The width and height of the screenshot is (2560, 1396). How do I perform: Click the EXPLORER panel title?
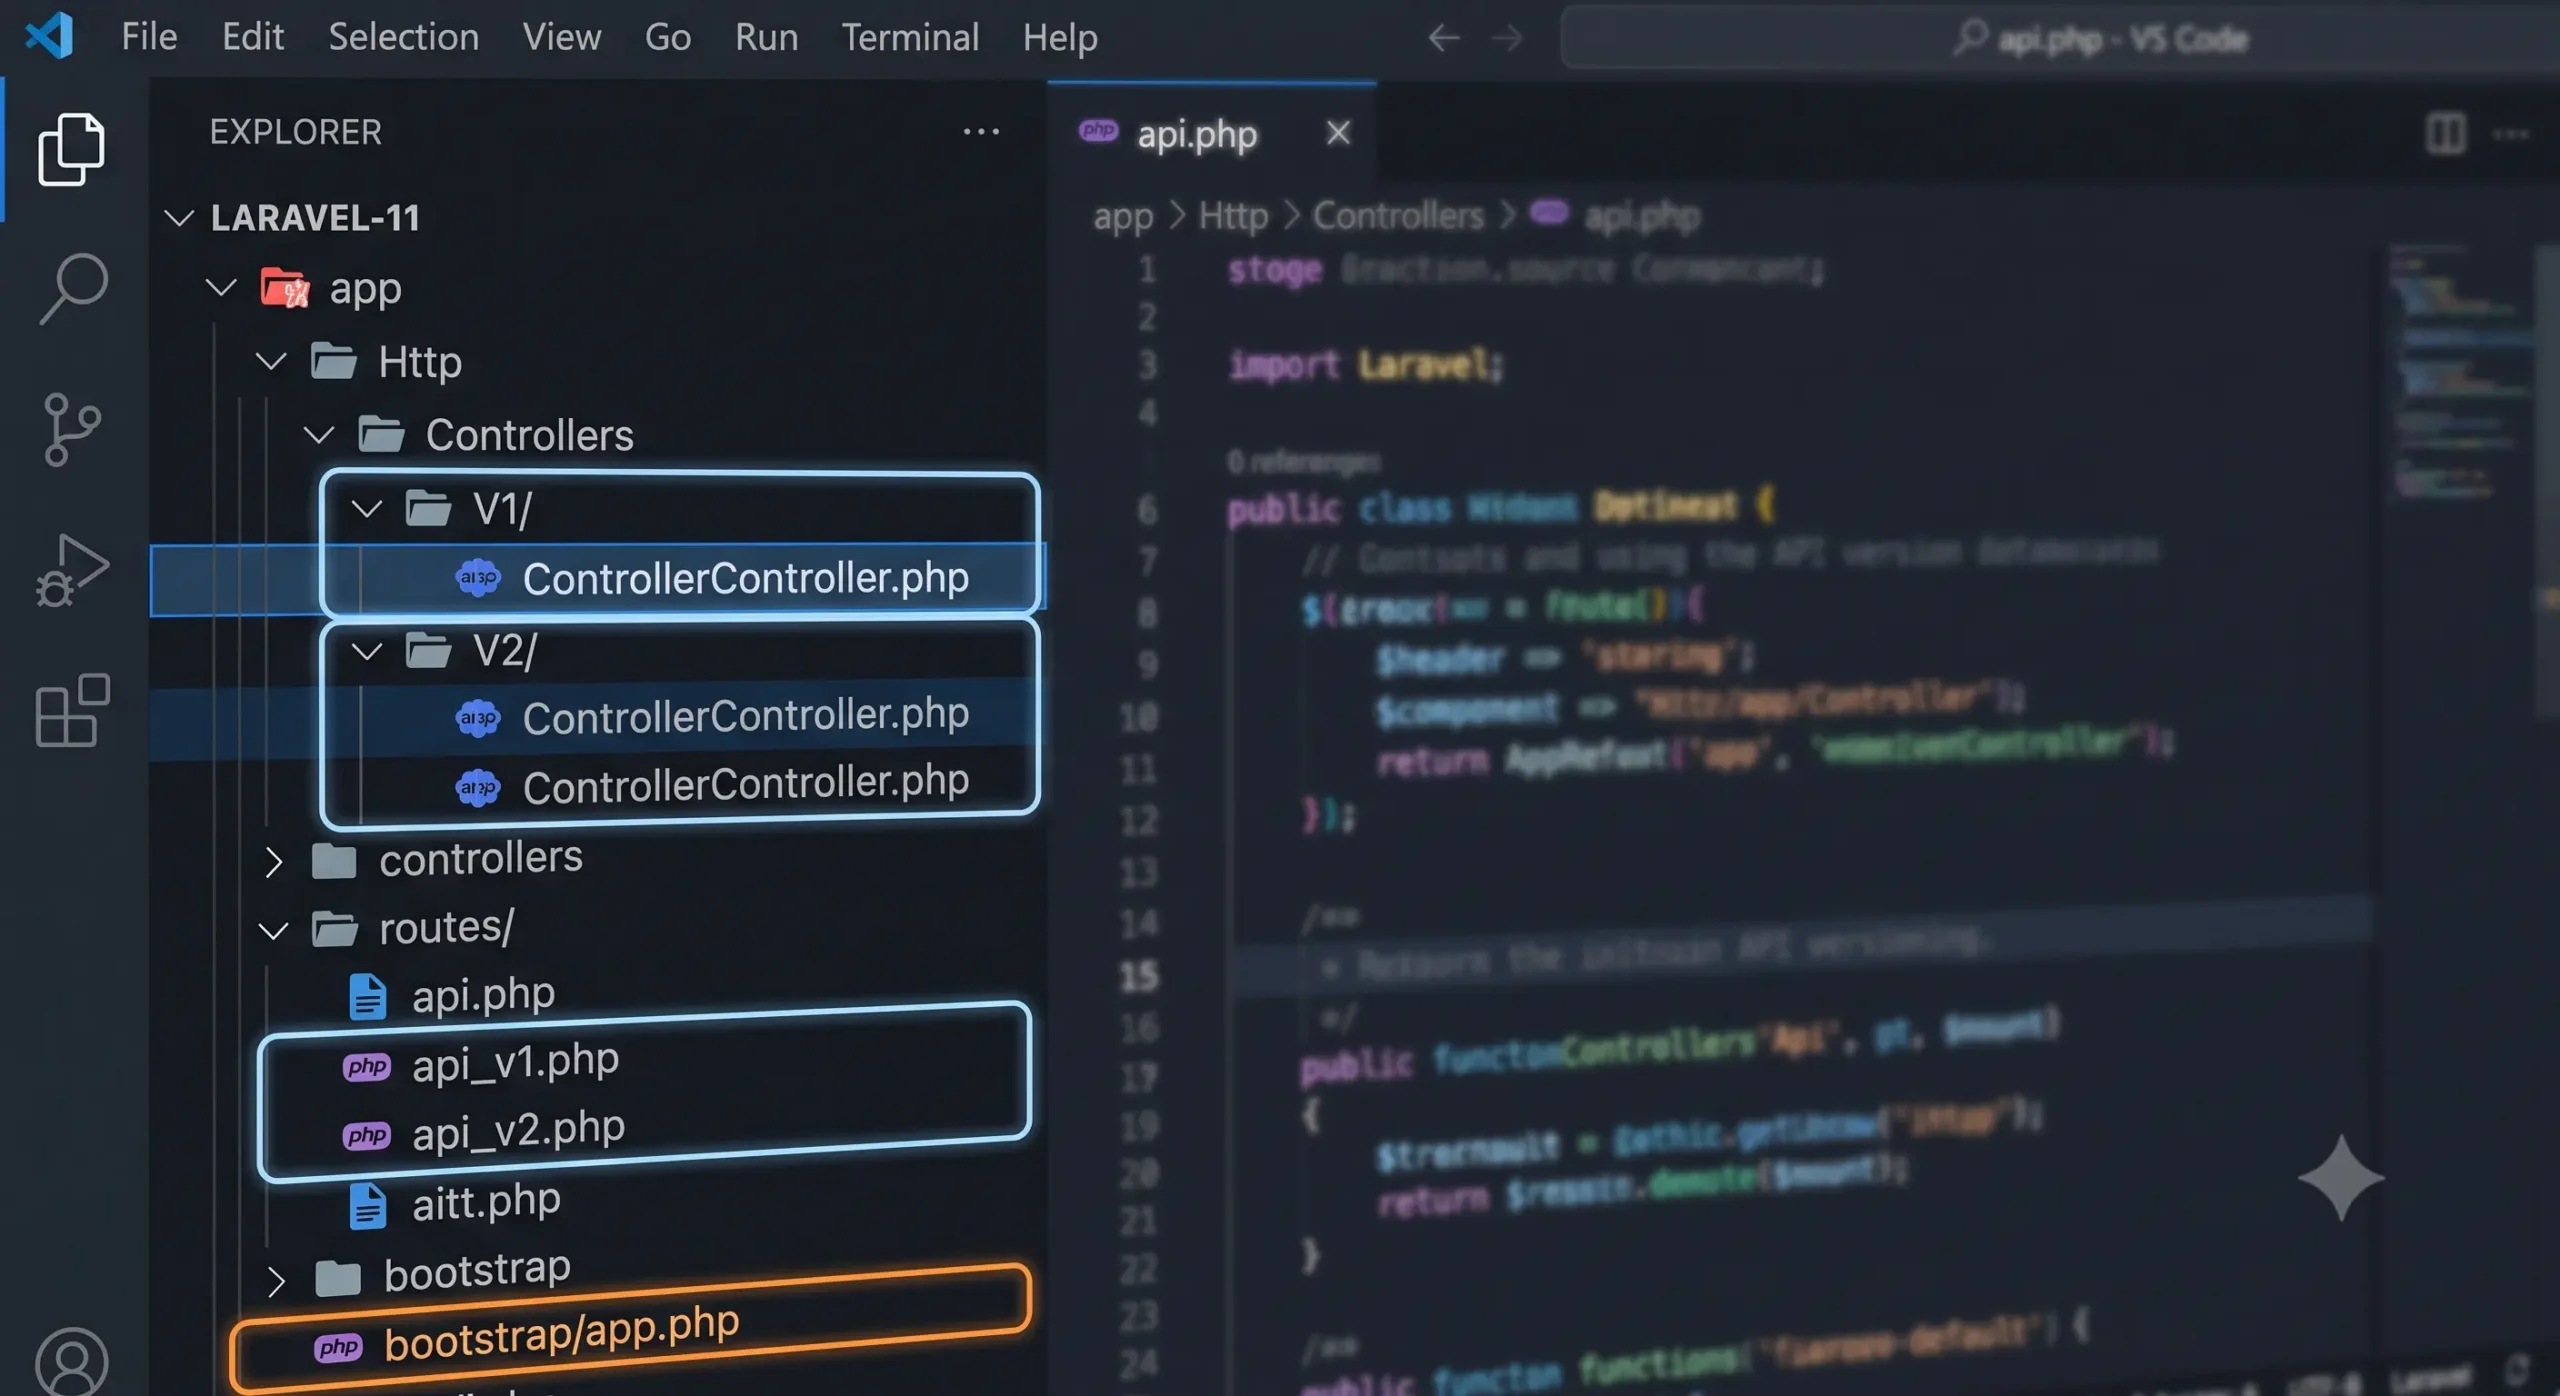click(295, 132)
